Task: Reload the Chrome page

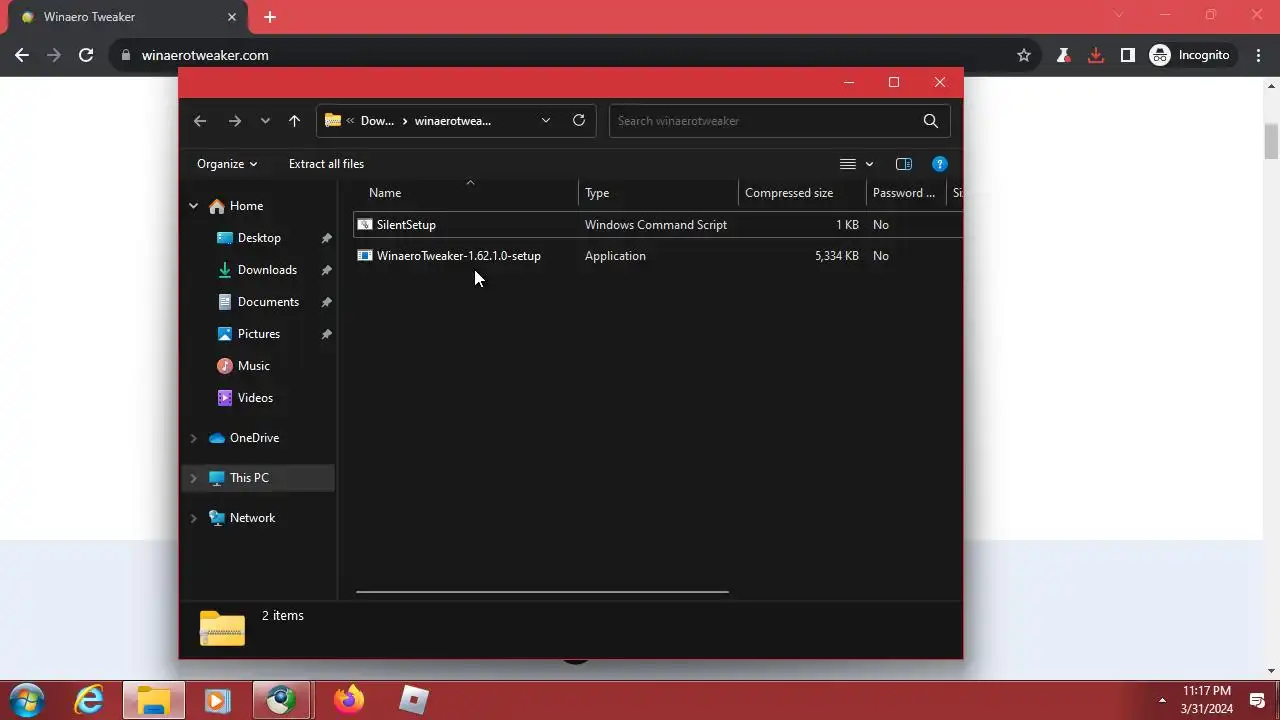Action: (x=86, y=55)
